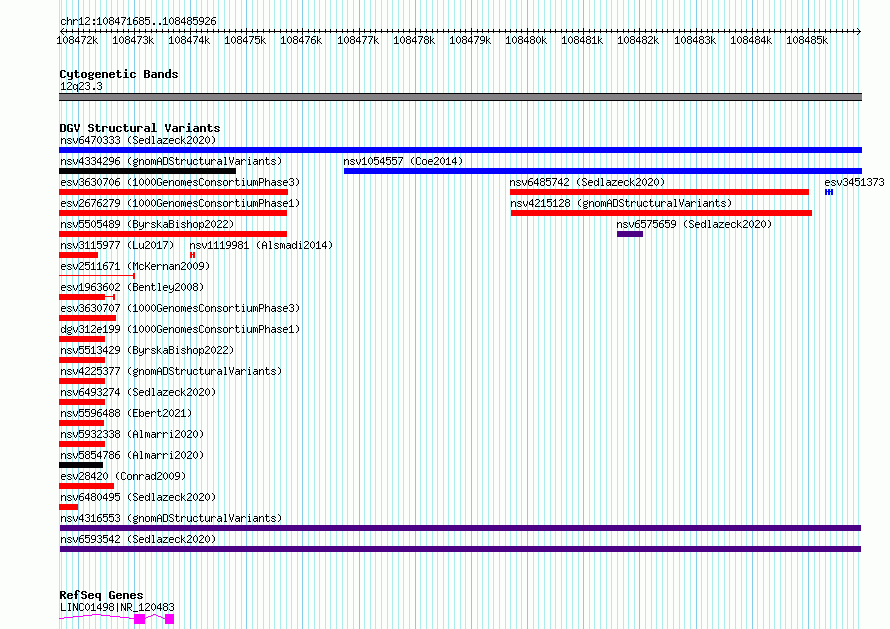The height and width of the screenshot is (629, 890).
Task: Open esv3630707 (1000GenomesConsortiumPhase3) label
Action: pyautogui.click(x=180, y=308)
